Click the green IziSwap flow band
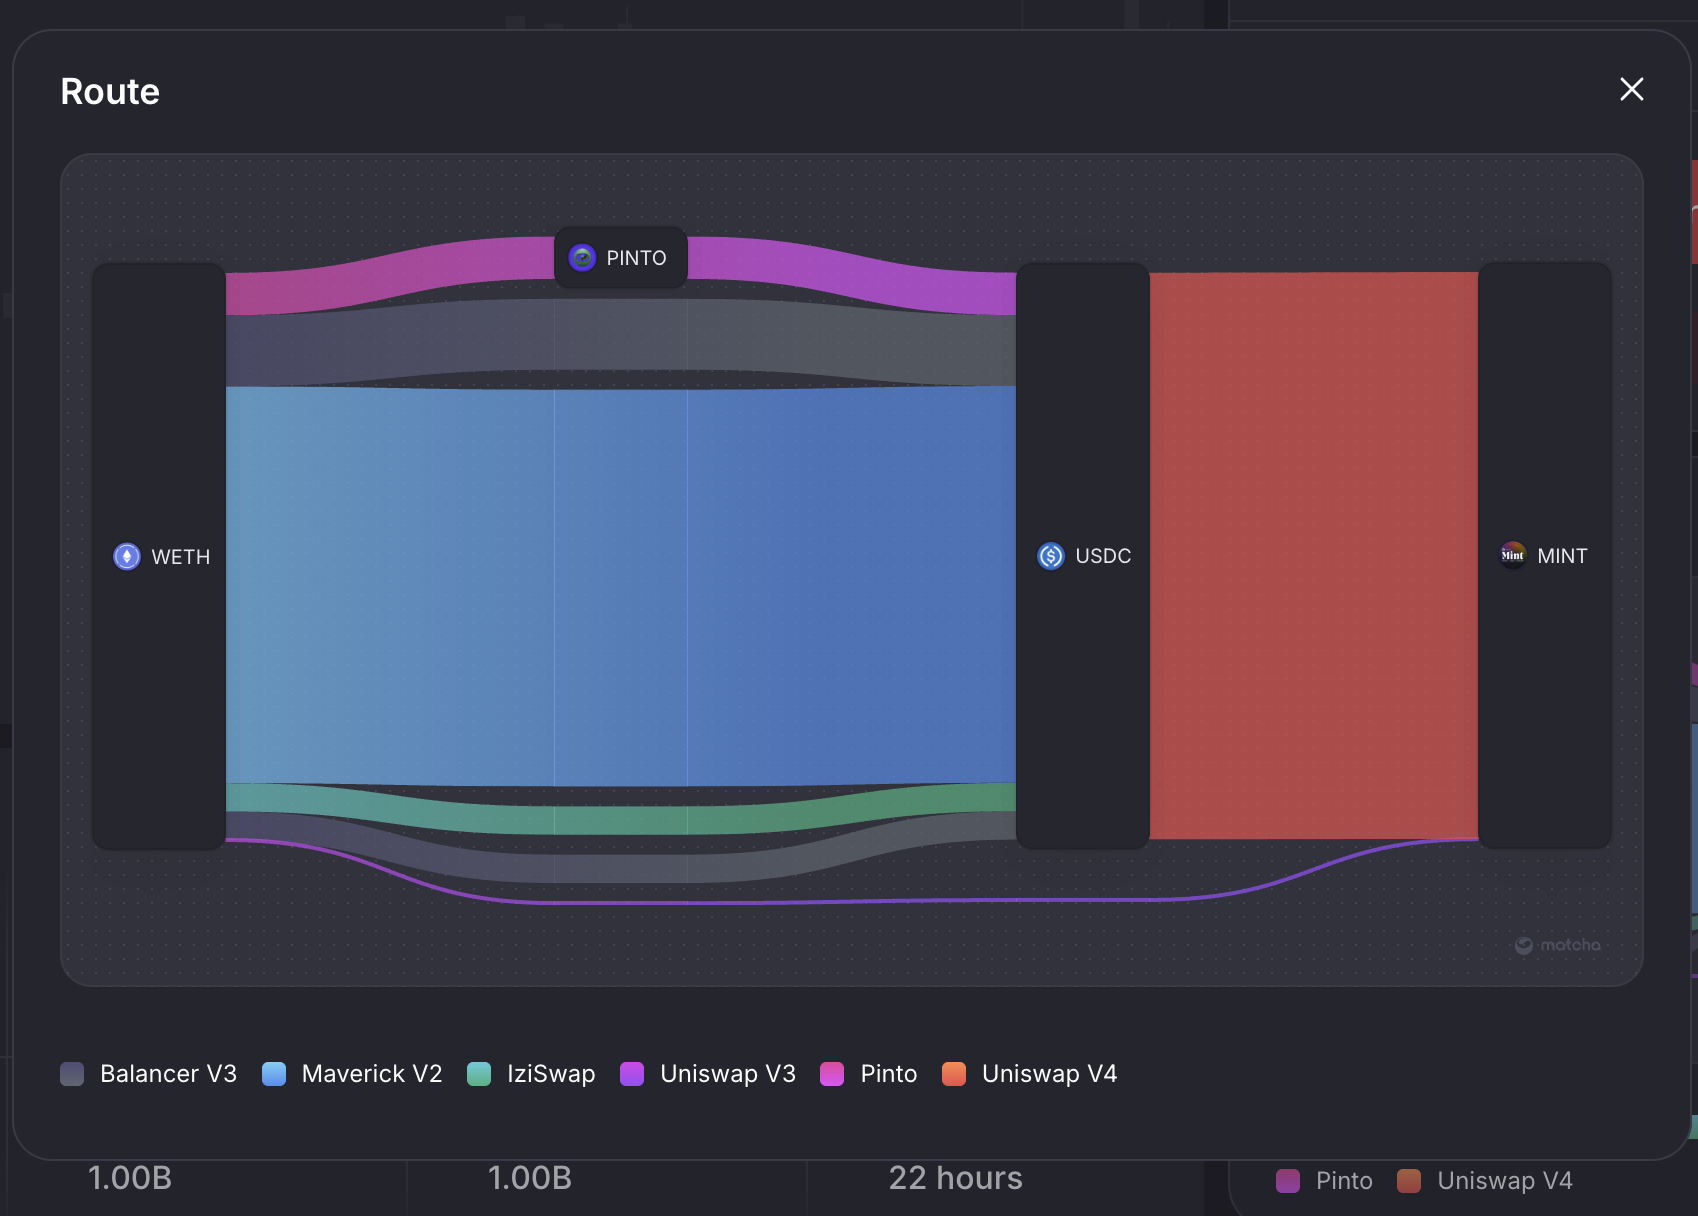This screenshot has height=1216, width=1698. coord(620,820)
